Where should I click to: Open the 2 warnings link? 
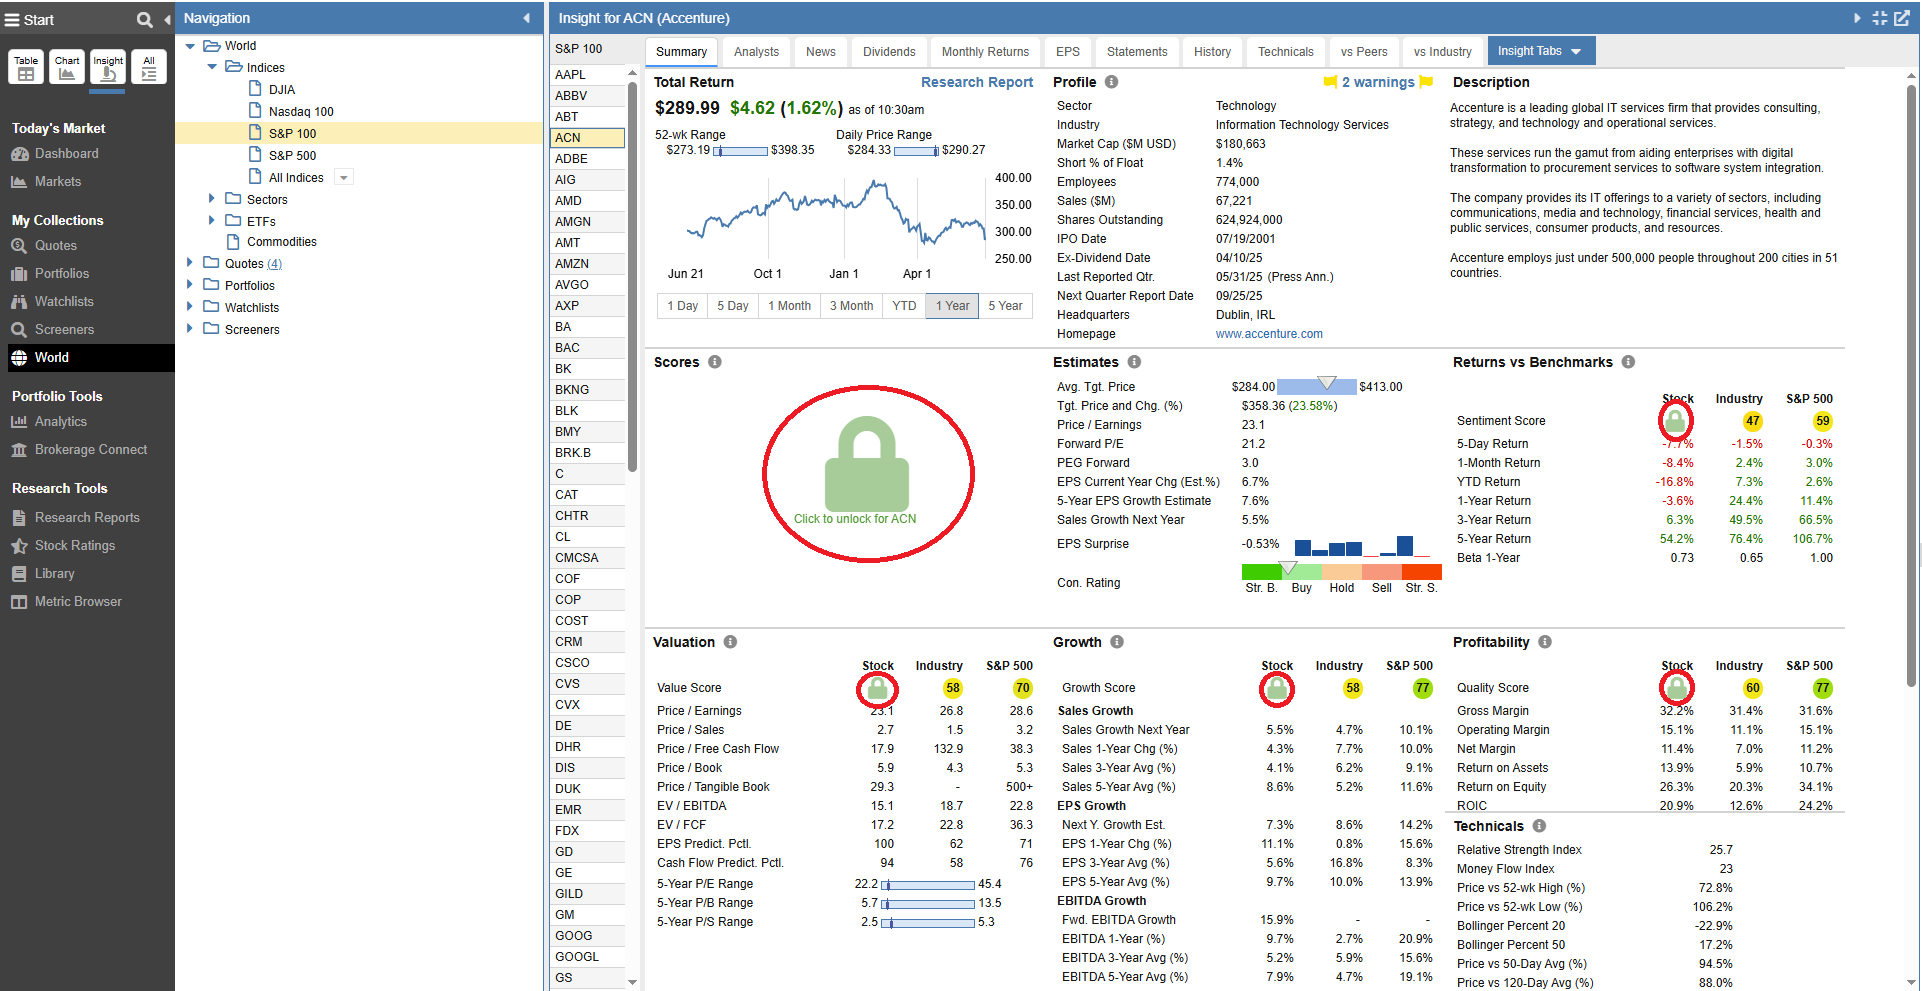(x=1378, y=82)
